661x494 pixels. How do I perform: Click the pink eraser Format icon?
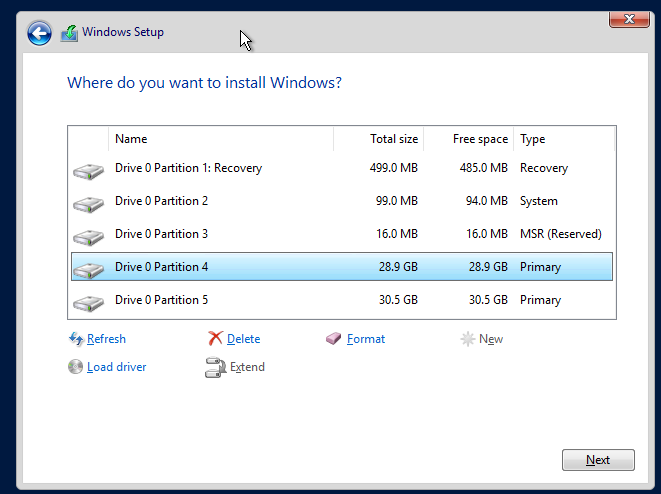click(333, 338)
